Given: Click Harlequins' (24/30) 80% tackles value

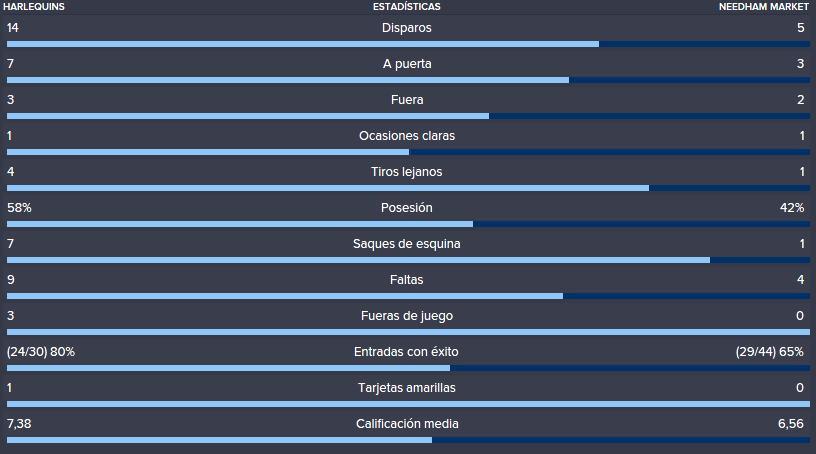Looking at the screenshot, I should coord(41,352).
